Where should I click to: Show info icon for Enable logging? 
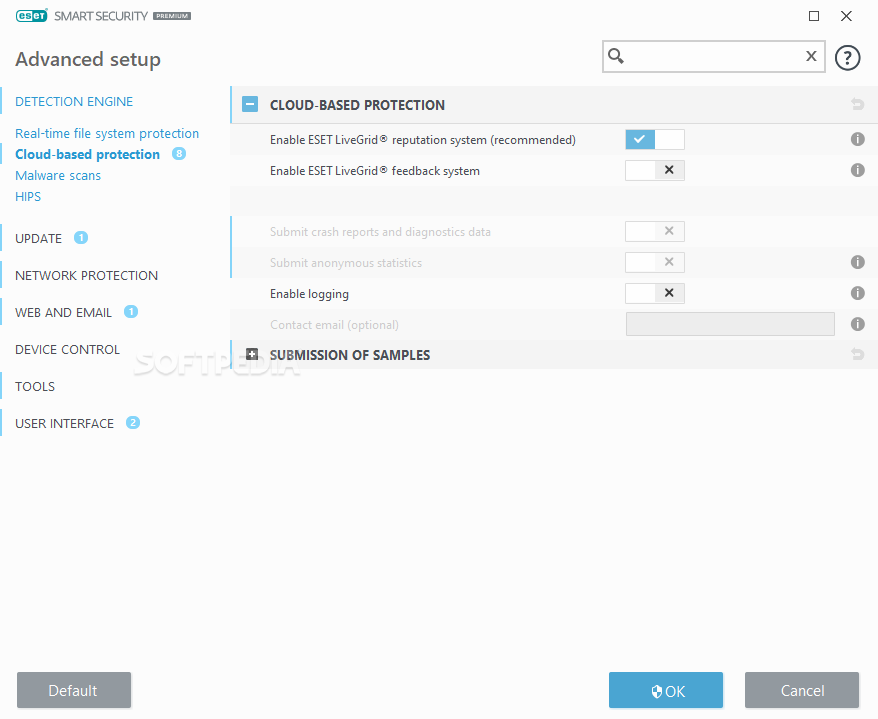pos(857,293)
